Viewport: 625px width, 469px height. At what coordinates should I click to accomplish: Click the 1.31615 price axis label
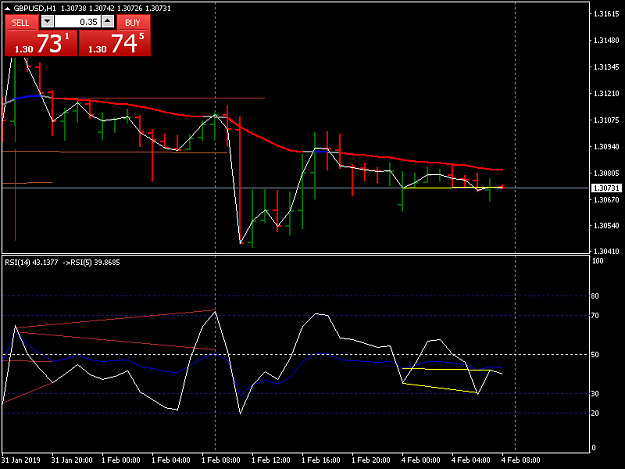pos(606,14)
